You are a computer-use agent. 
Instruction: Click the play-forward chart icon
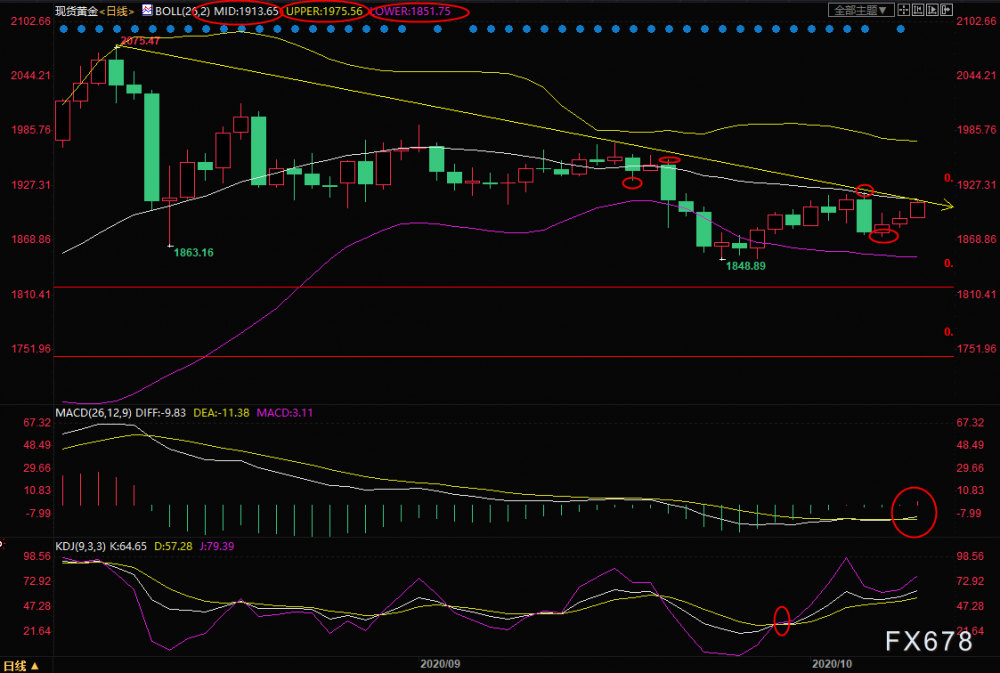[x=932, y=10]
